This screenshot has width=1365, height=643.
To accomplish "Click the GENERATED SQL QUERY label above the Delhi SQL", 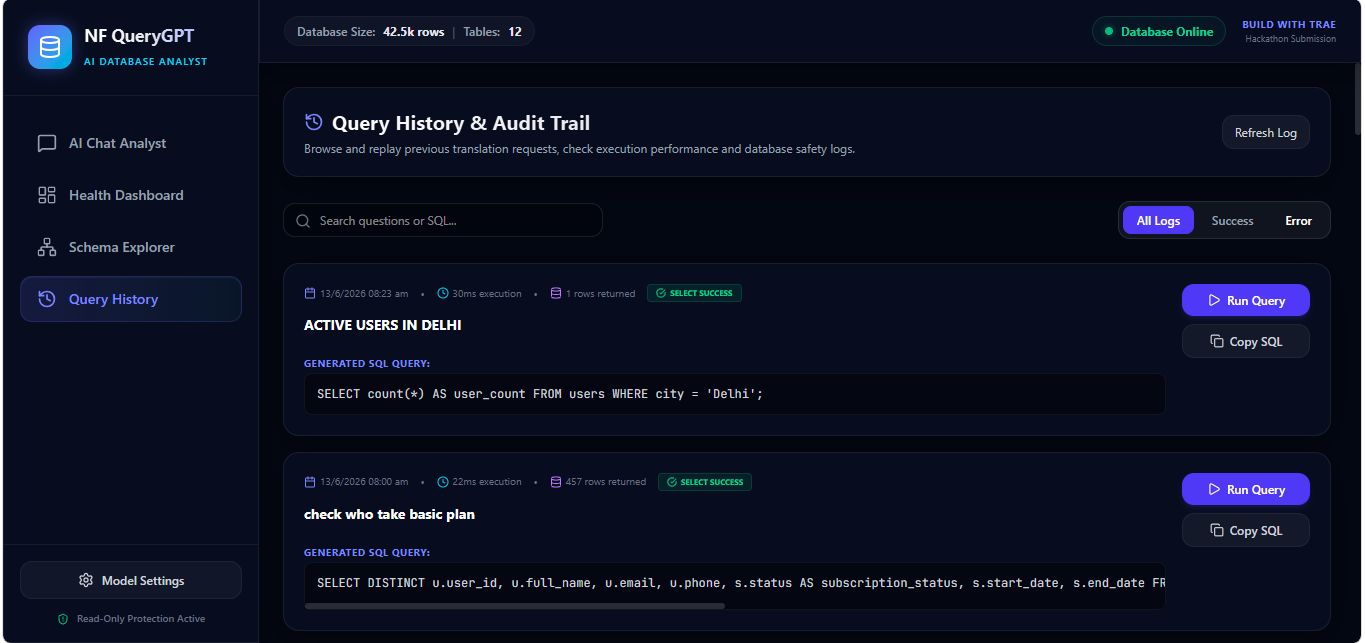I will coord(367,364).
